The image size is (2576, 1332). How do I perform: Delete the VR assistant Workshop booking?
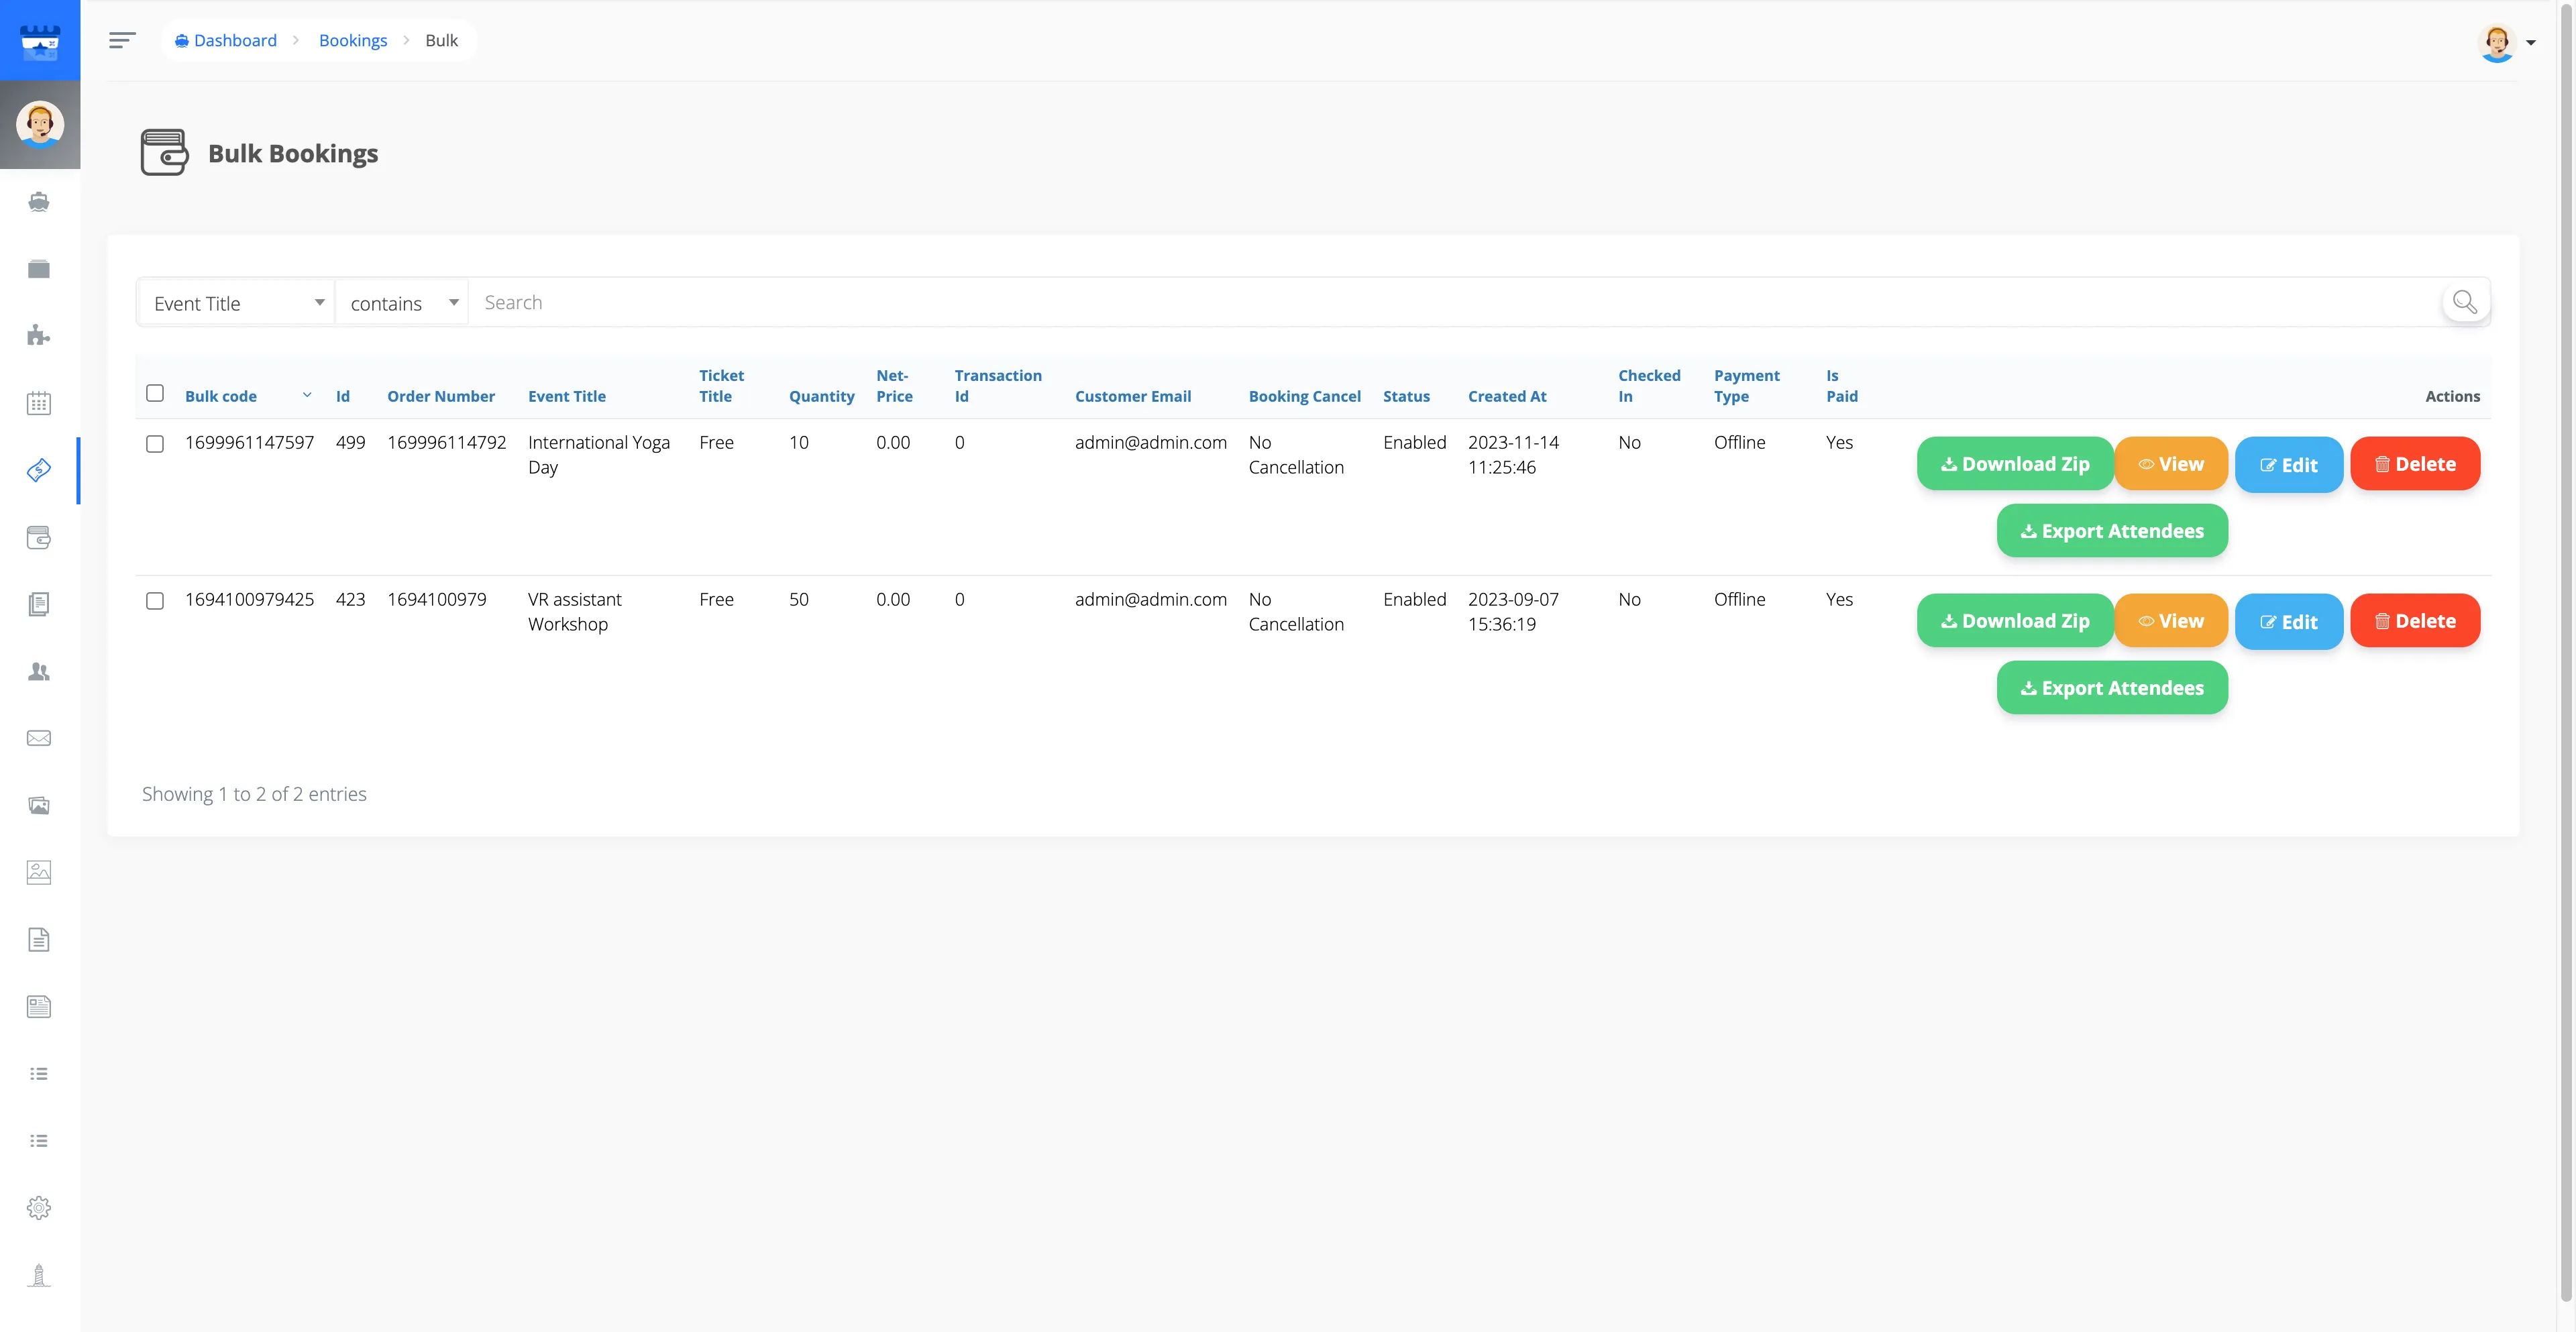[2414, 621]
